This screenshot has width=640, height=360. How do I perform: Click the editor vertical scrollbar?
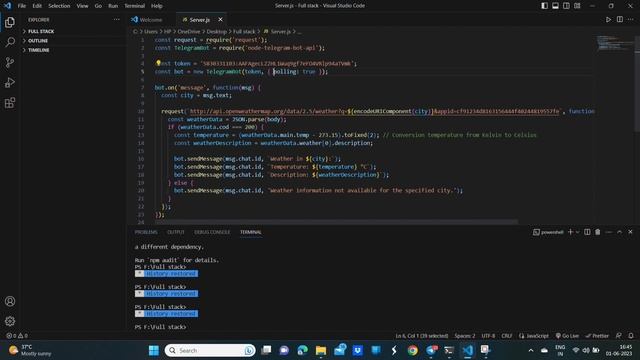(637, 84)
